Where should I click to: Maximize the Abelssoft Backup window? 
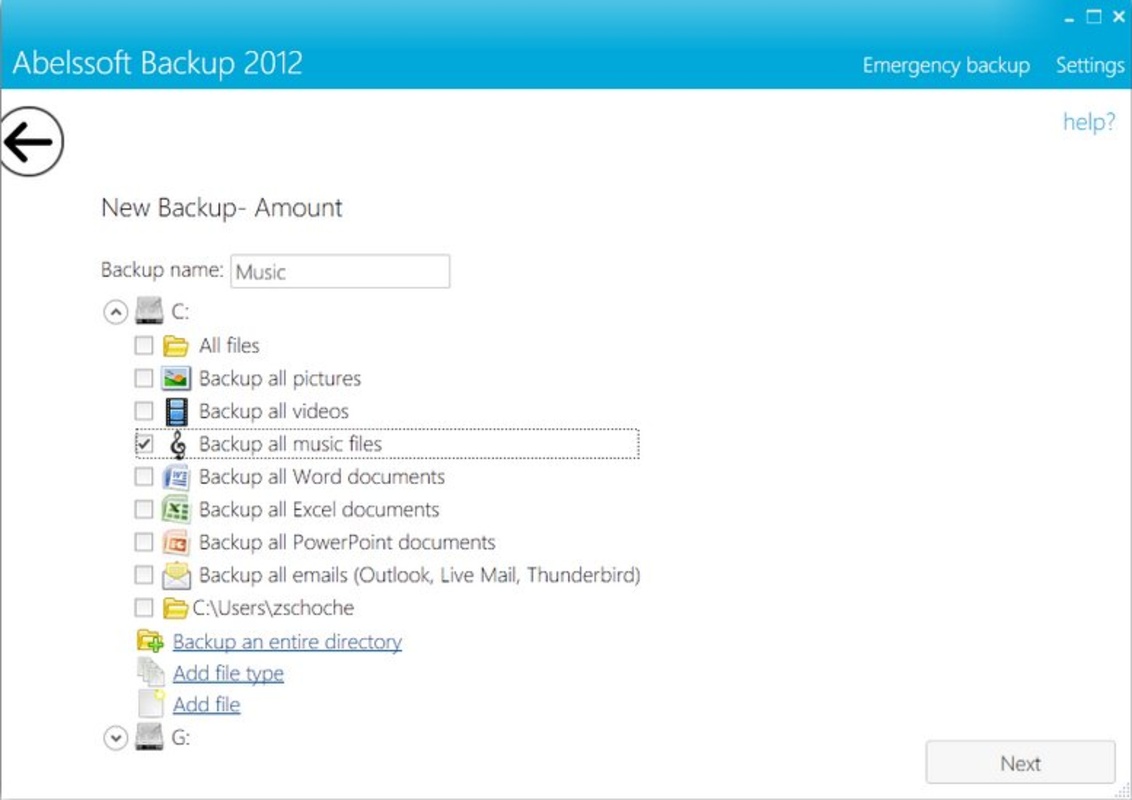1094,17
